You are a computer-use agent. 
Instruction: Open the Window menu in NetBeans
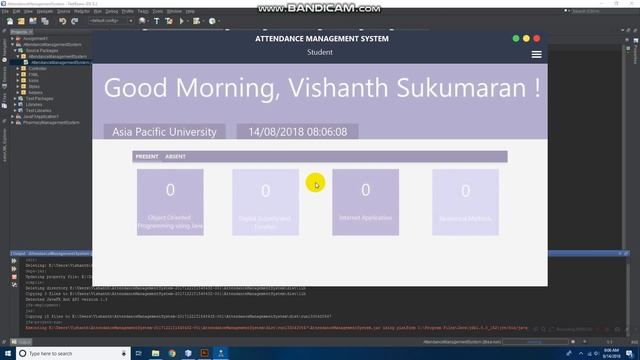tap(174, 11)
